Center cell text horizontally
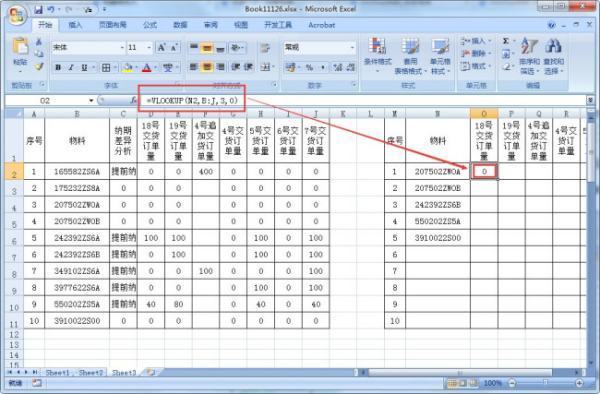Image resolution: width=600 pixels, height=394 pixels. tap(207, 67)
